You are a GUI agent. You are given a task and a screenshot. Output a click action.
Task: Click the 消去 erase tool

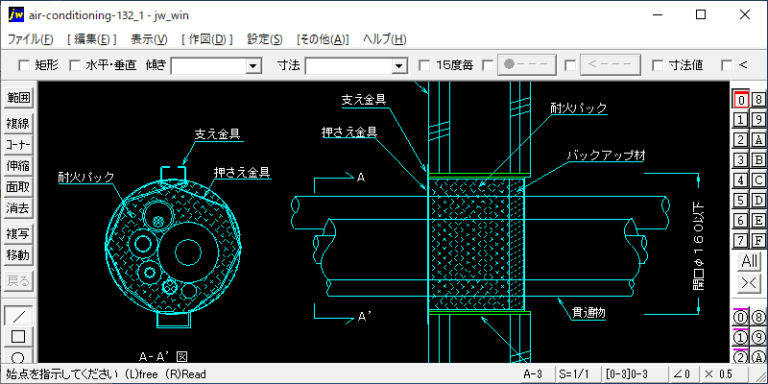(18, 208)
